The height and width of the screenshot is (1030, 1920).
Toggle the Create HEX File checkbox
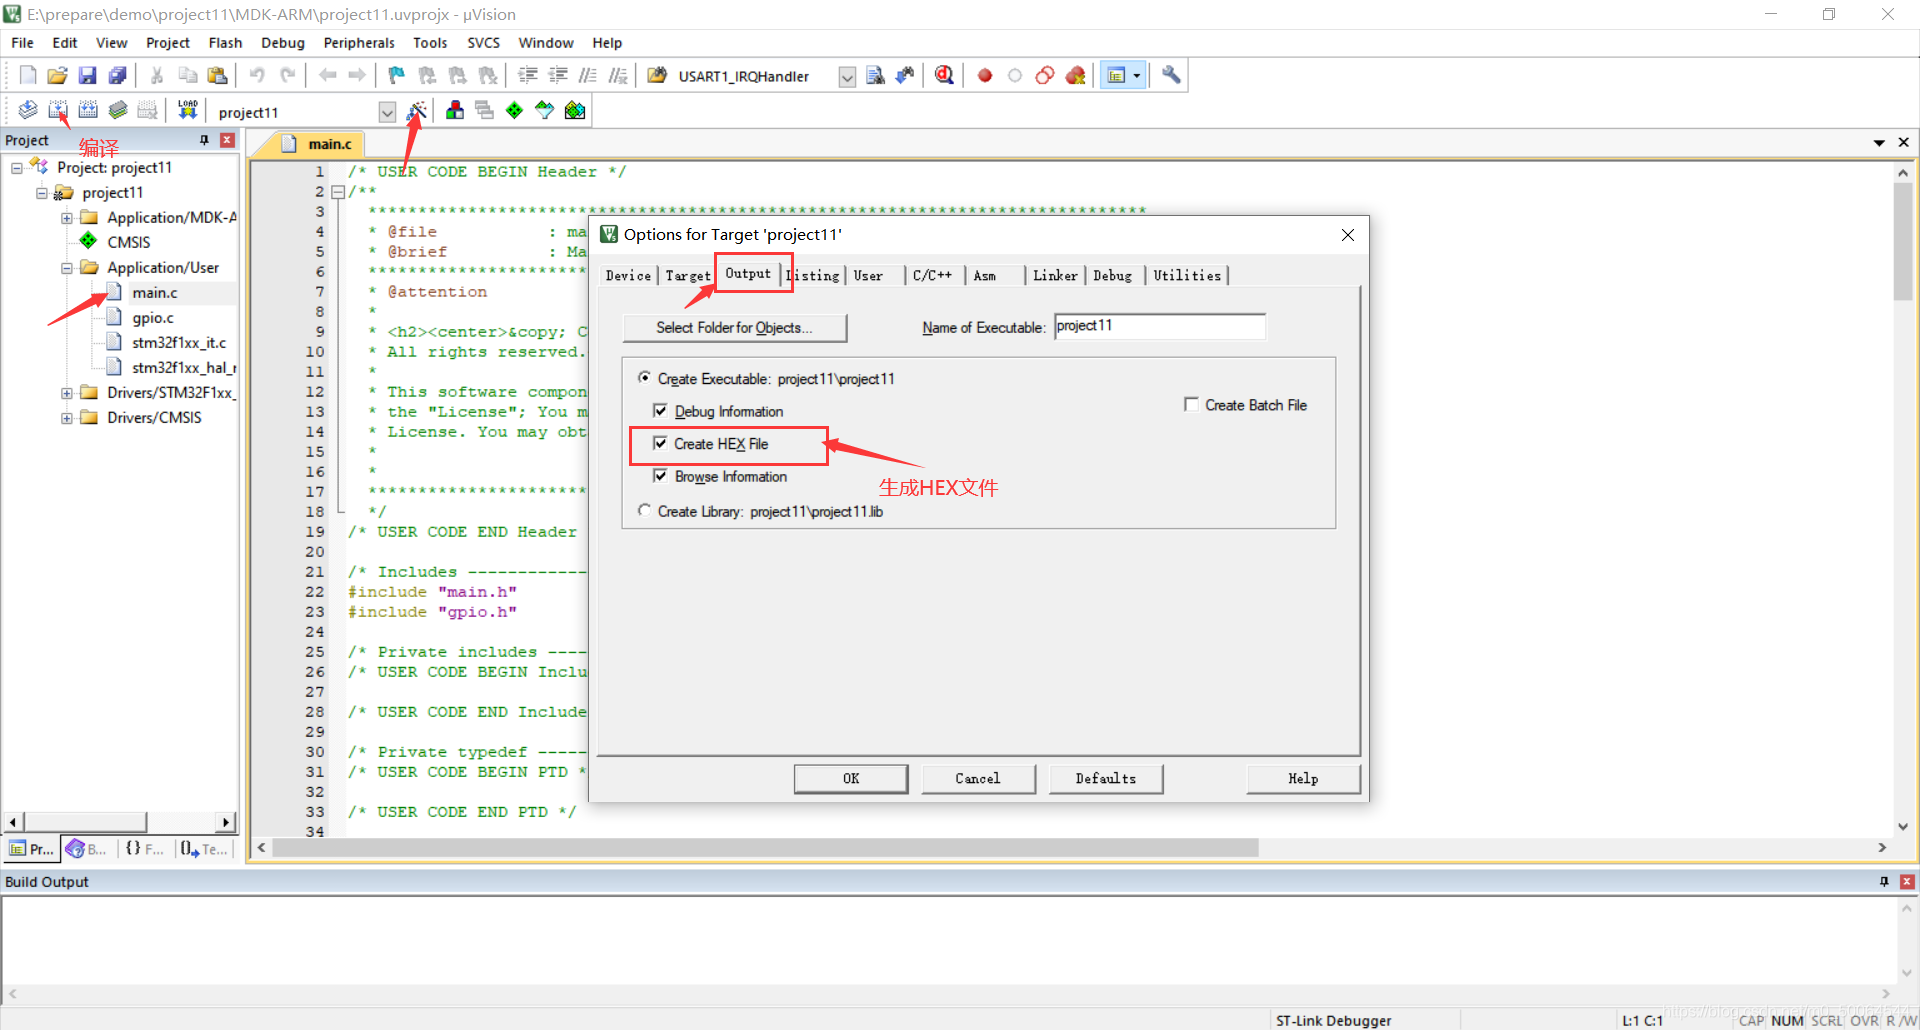tap(660, 443)
